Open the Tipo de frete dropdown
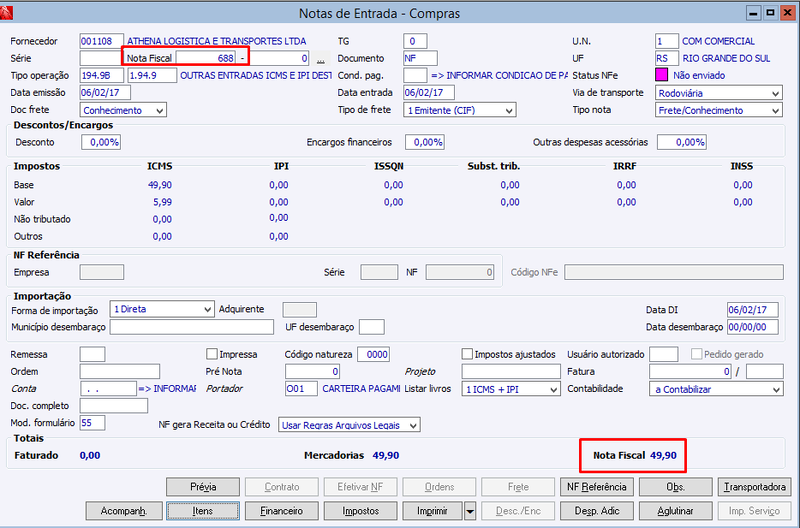The height and width of the screenshot is (528, 800). tap(460, 110)
